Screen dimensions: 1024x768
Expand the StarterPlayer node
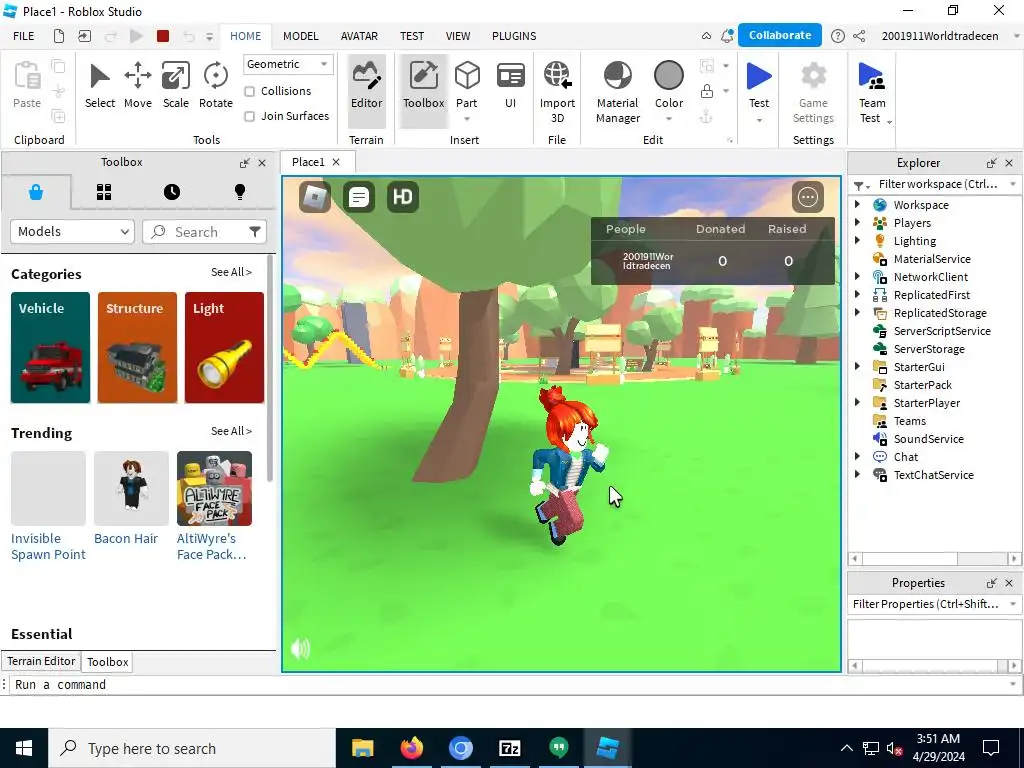click(x=857, y=402)
